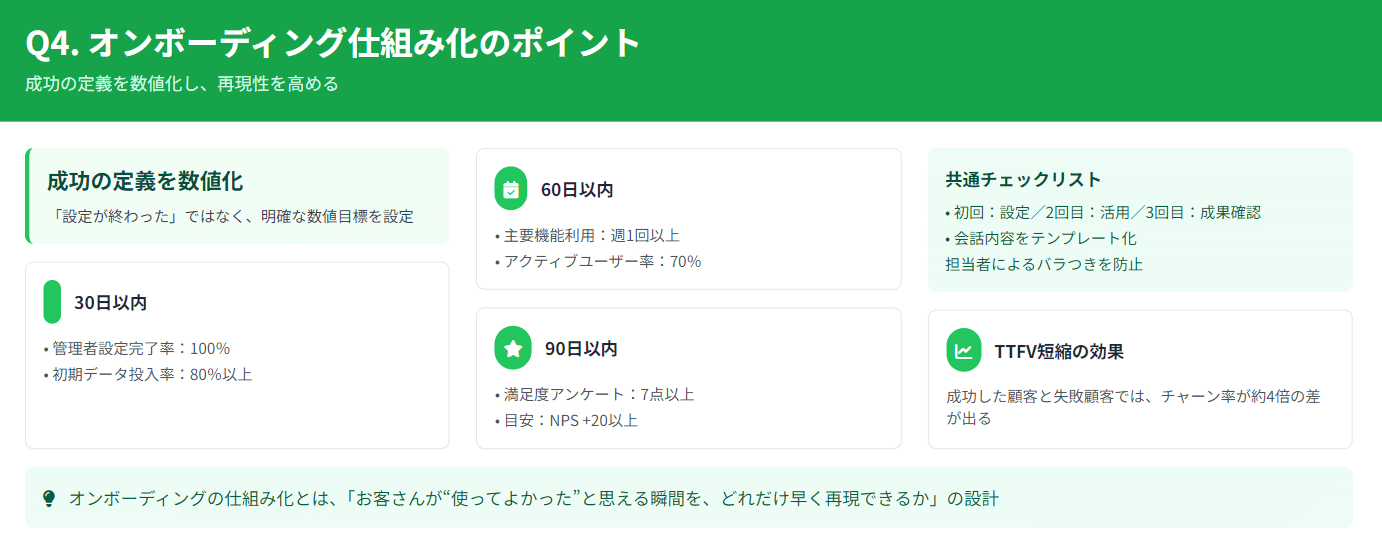Click the subtitle 成功の定義を数値化し、再現性を高める
The height and width of the screenshot is (540, 1382).
[182, 84]
